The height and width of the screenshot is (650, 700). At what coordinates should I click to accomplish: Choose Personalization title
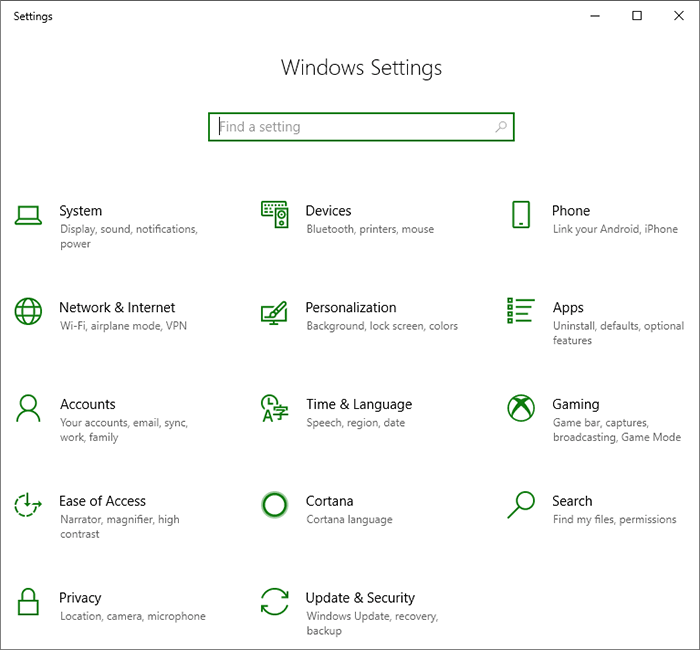coord(351,308)
